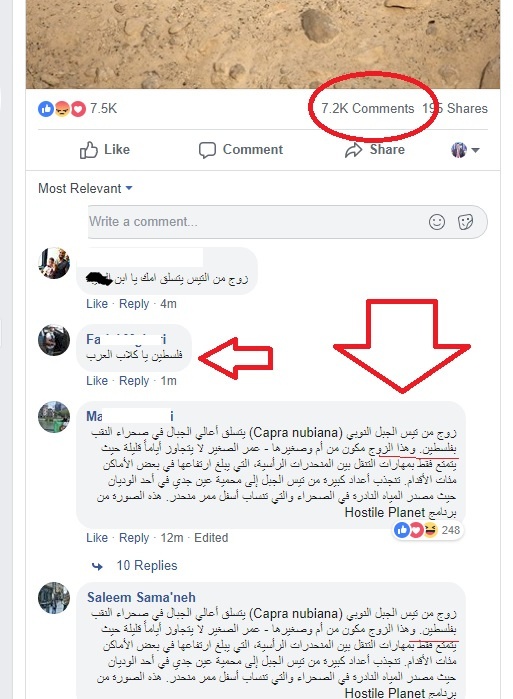Open the profile avatar identity selector dropdown
This screenshot has width=513, height=699.
point(465,150)
